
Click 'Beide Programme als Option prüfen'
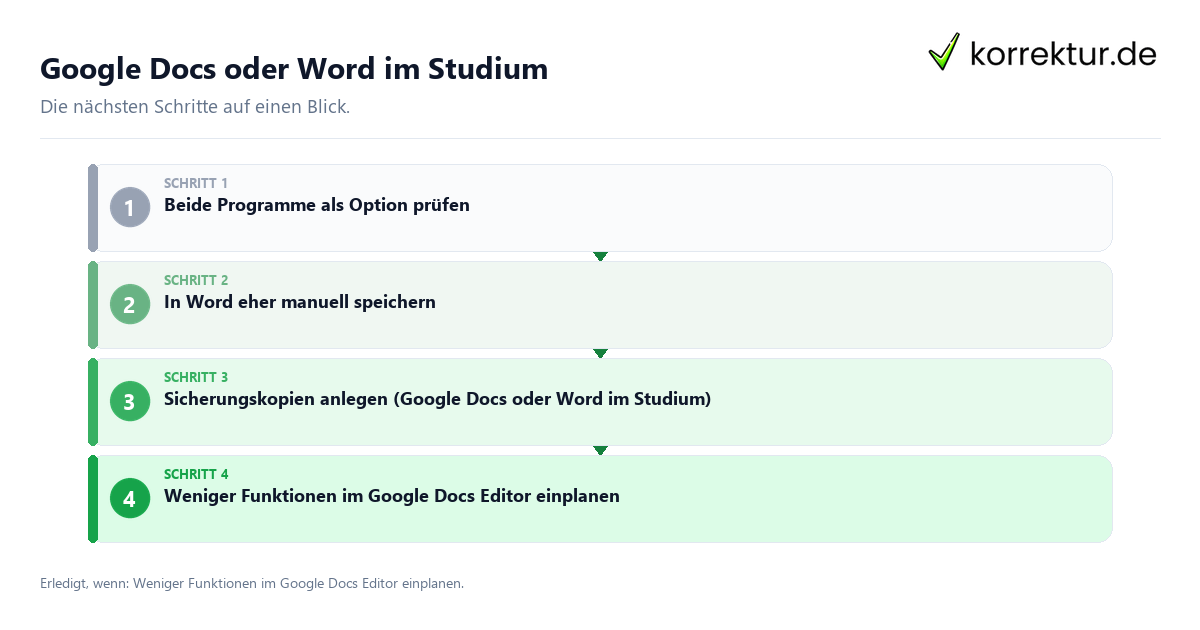tap(317, 205)
